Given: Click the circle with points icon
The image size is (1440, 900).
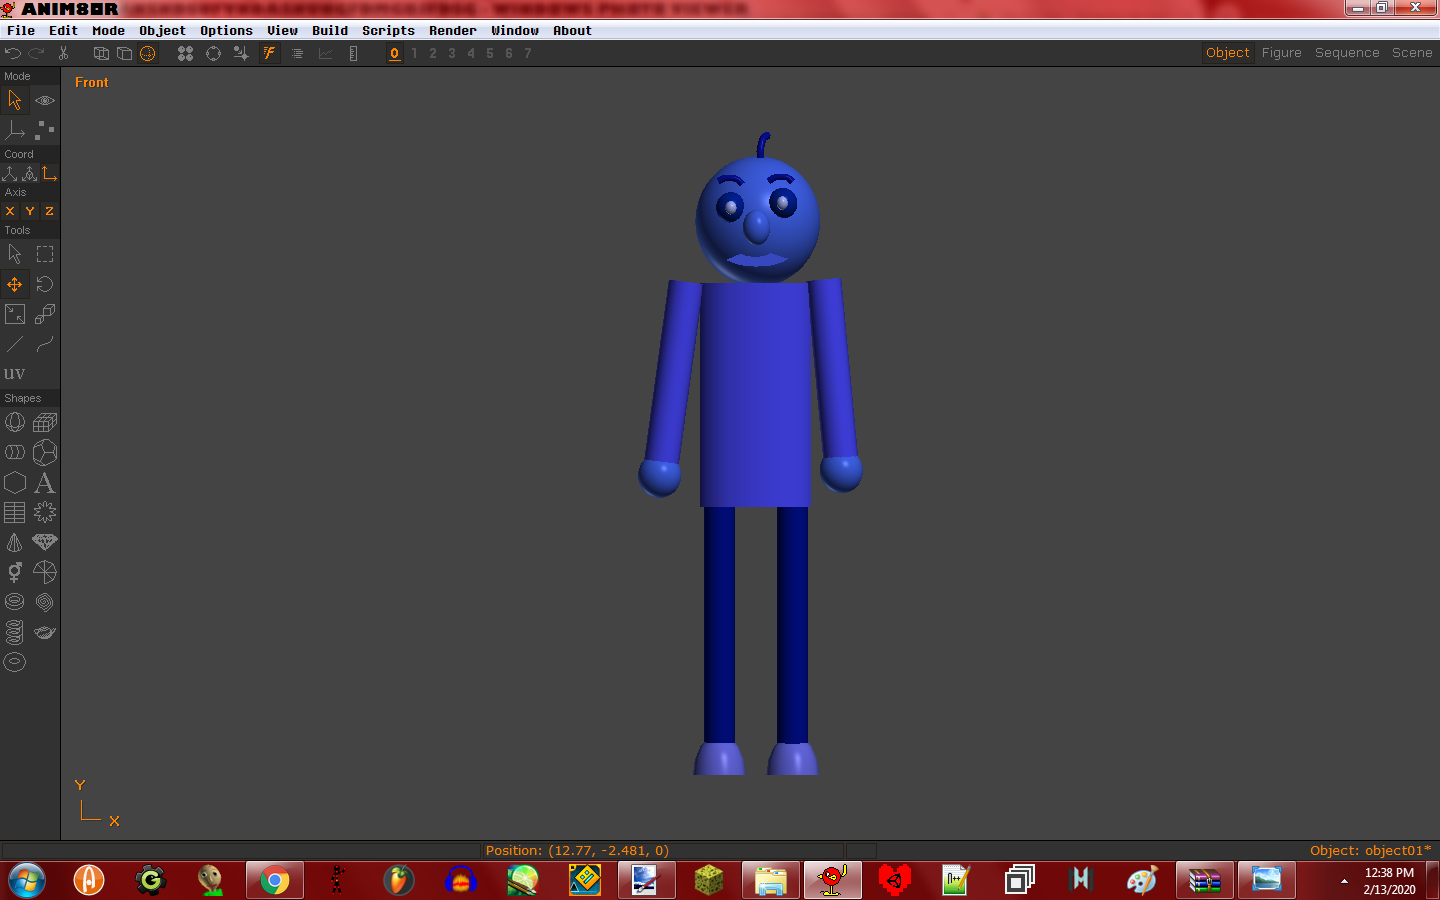Looking at the screenshot, I should click(213, 53).
